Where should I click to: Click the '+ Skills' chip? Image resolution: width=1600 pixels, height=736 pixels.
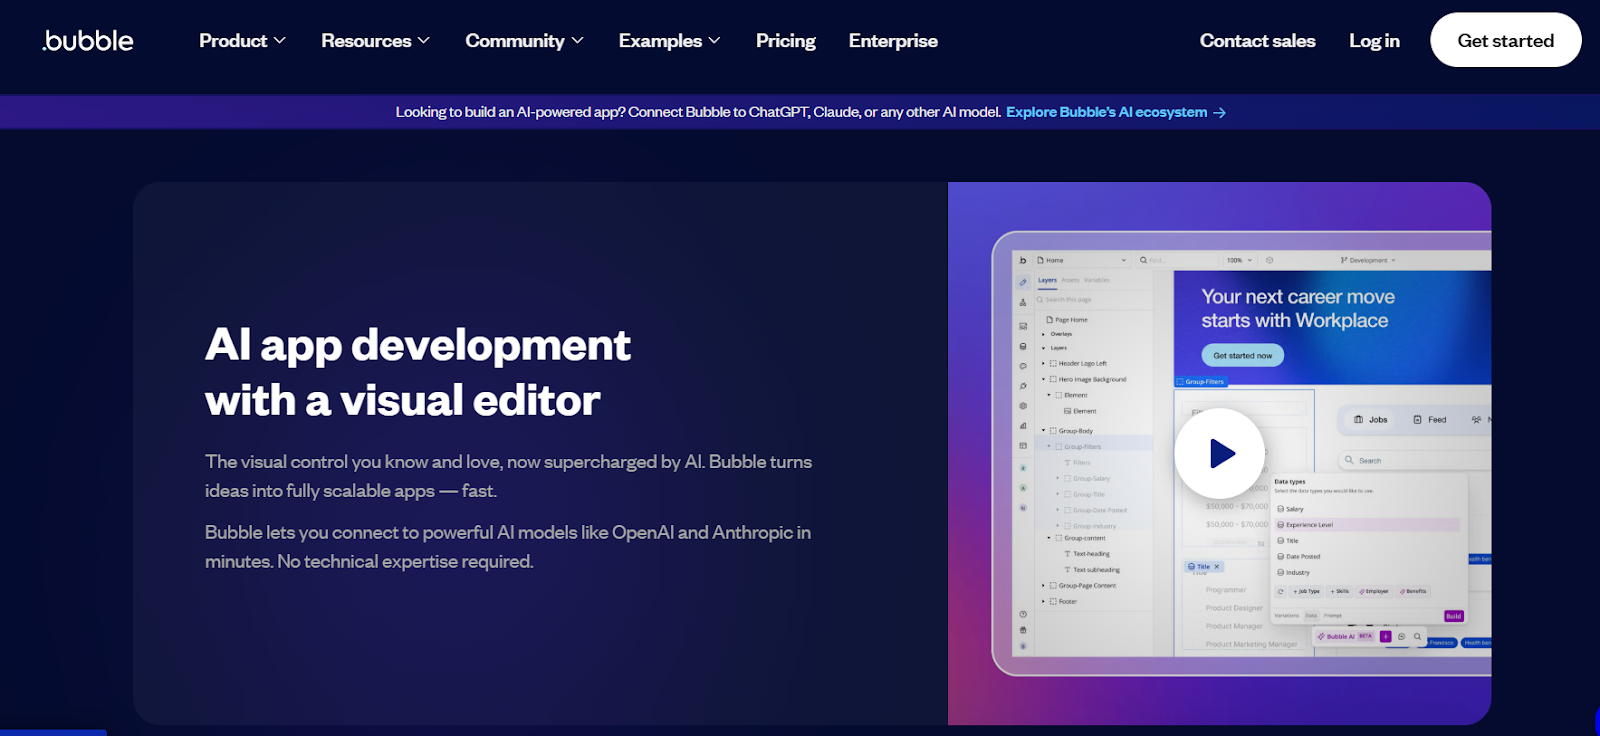(1339, 591)
